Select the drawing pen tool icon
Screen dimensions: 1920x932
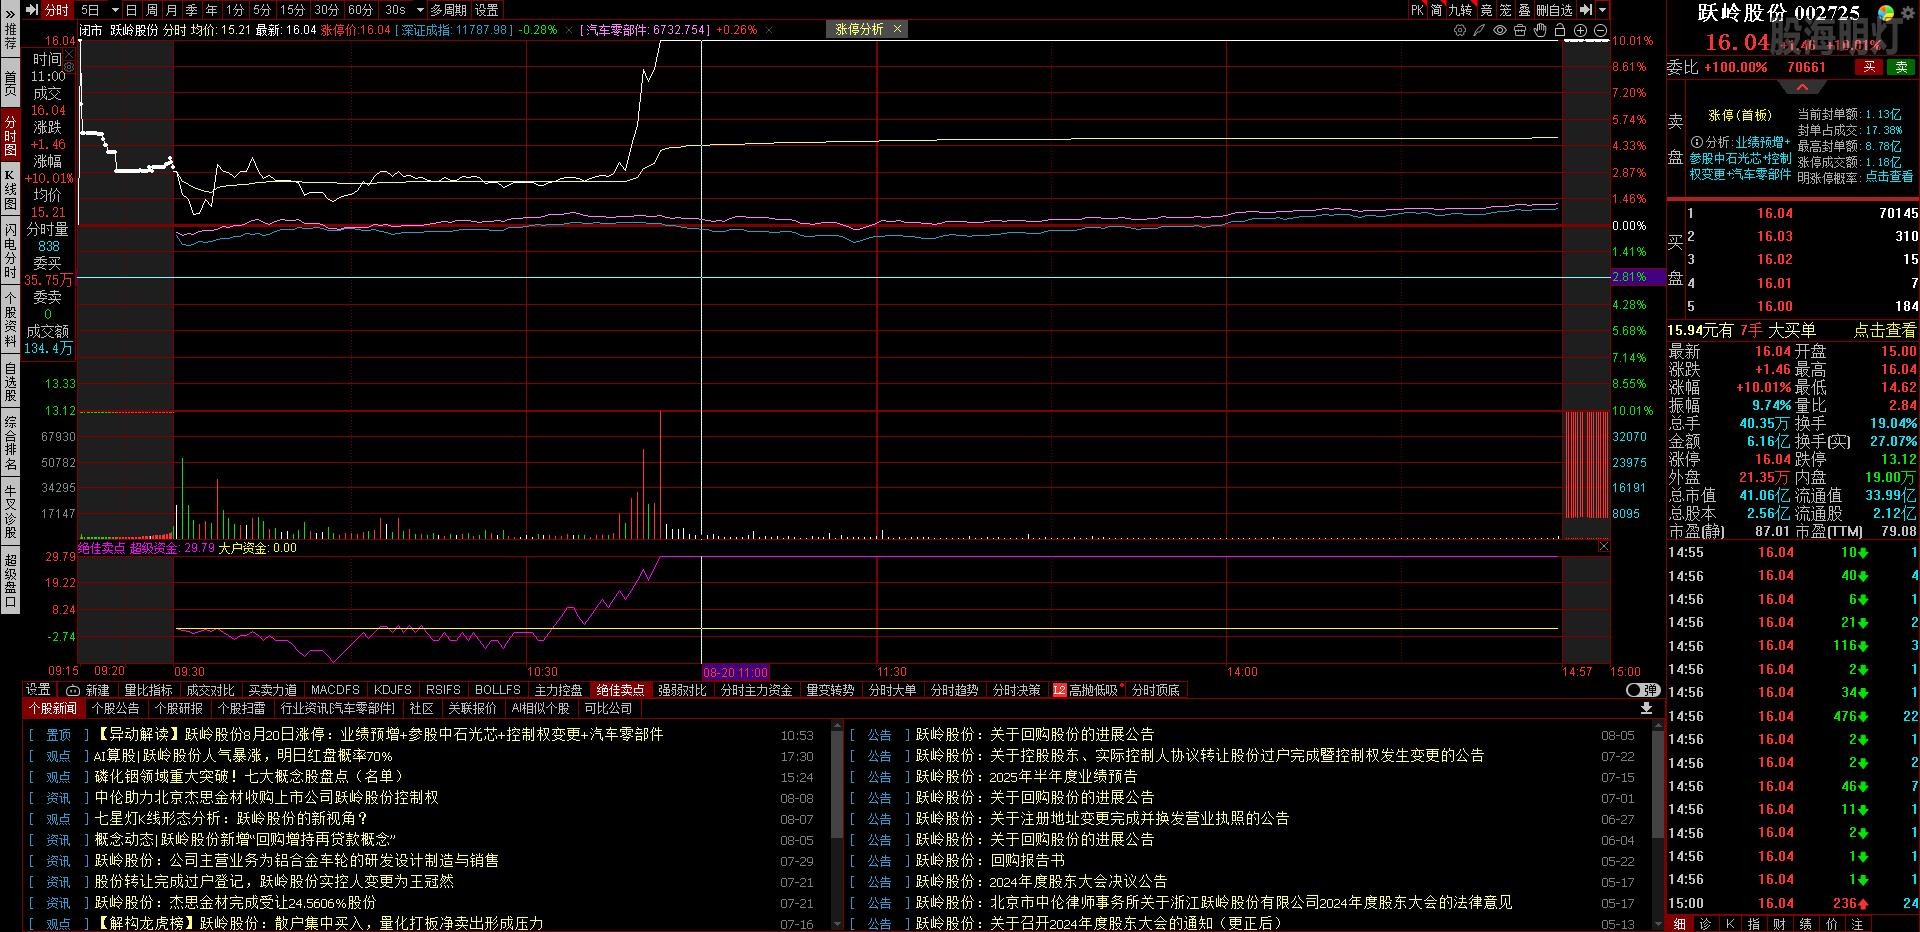(x=1479, y=30)
